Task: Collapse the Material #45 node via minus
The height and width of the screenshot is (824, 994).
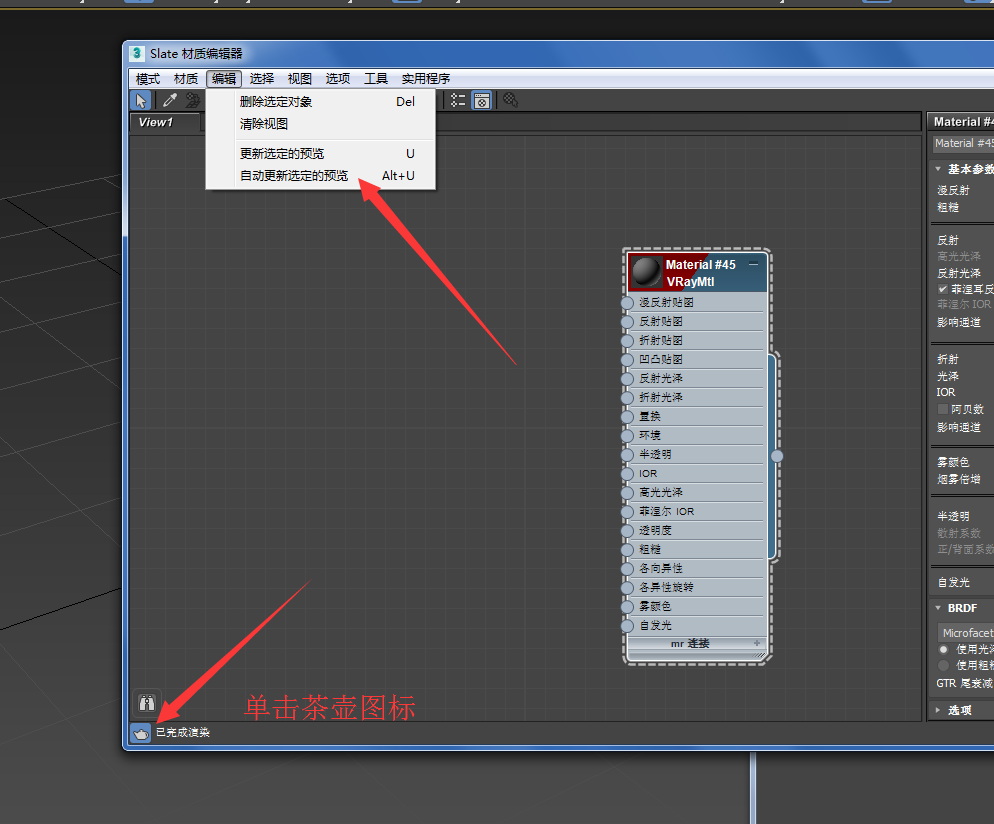Action: [753, 264]
